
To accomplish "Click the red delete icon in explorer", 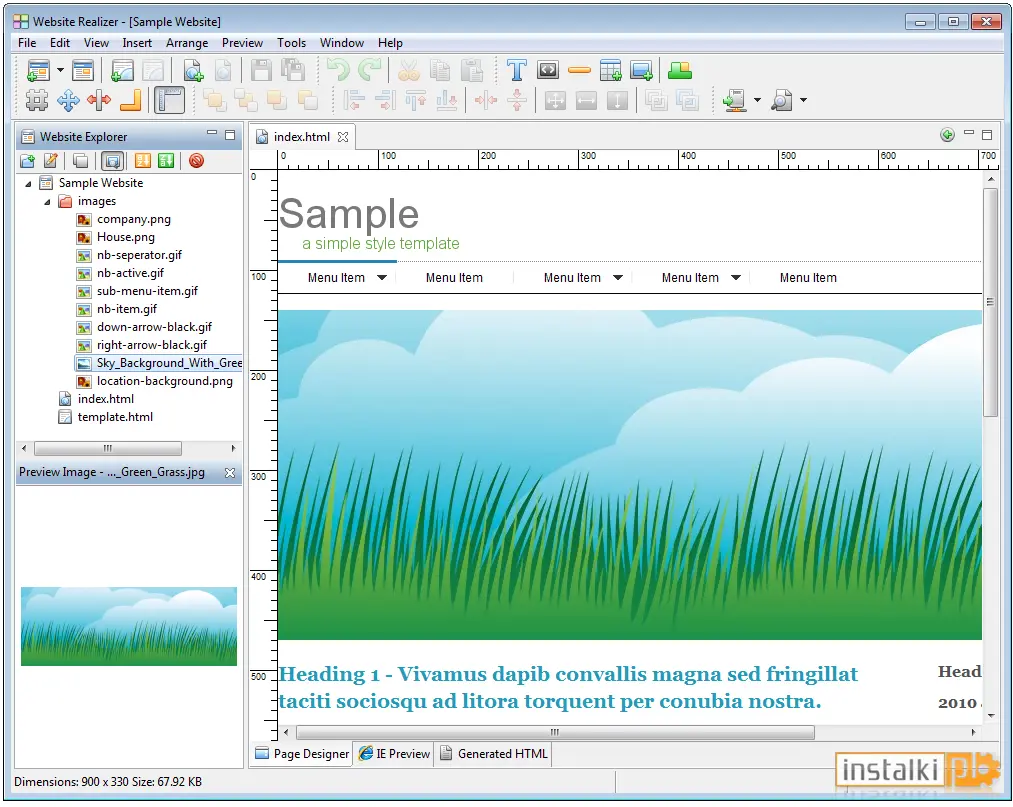I will click(196, 161).
